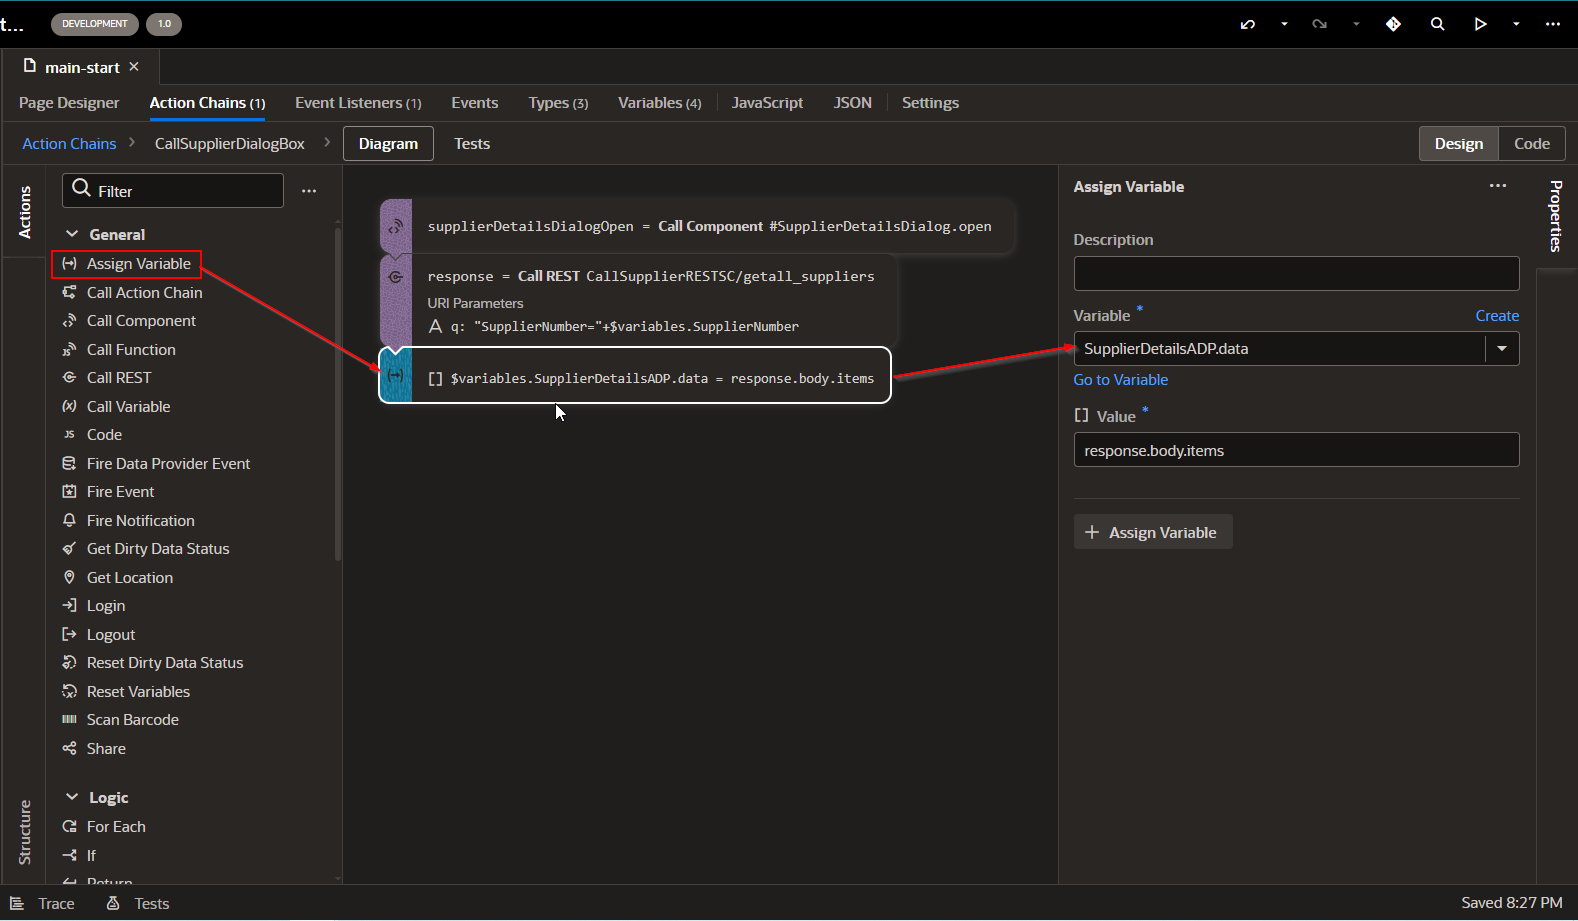Viewport: 1578px width, 921px height.
Task: Select For Each logic action
Action: tap(104, 826)
